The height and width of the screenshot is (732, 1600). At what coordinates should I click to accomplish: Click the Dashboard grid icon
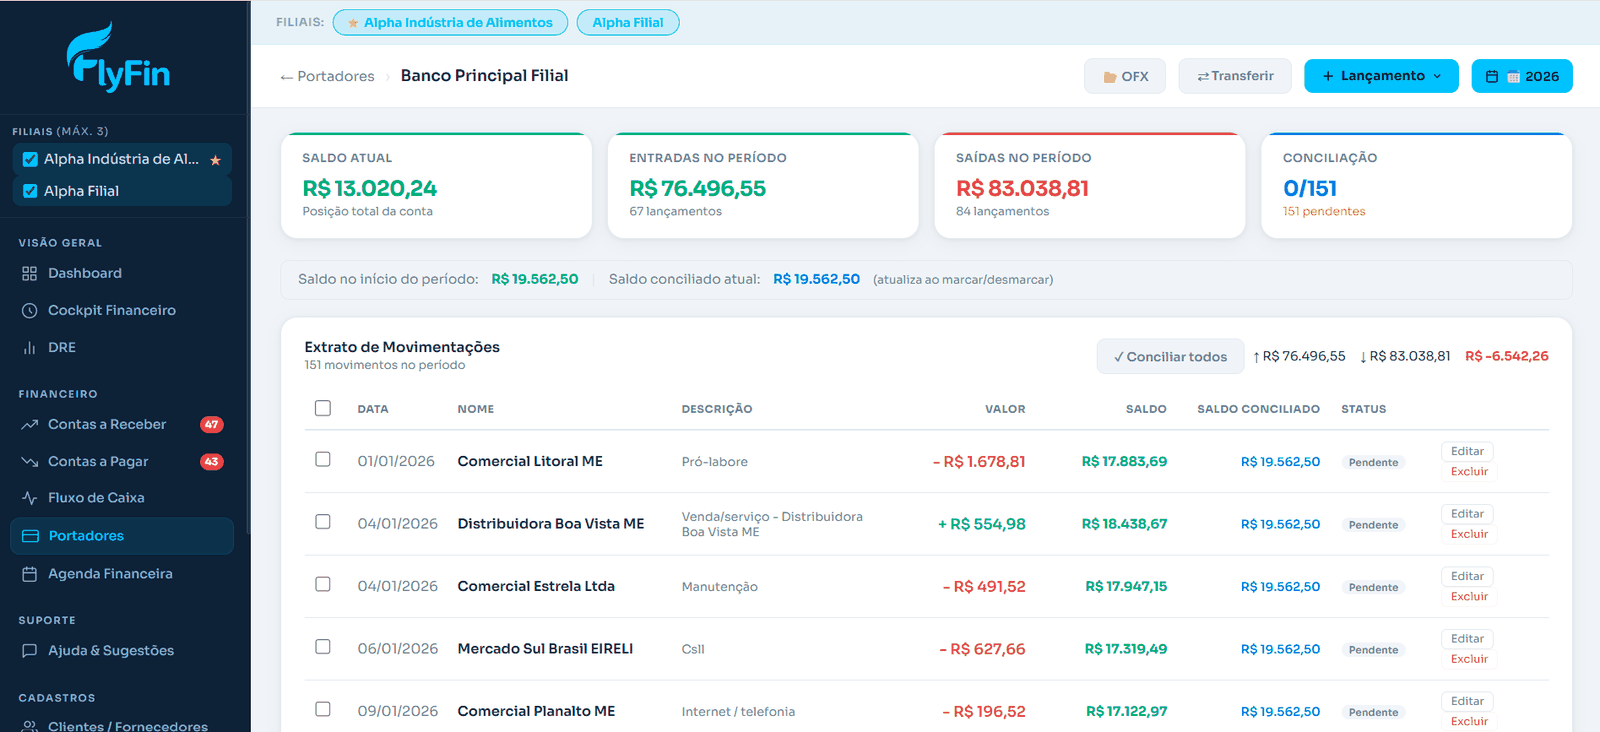29,273
